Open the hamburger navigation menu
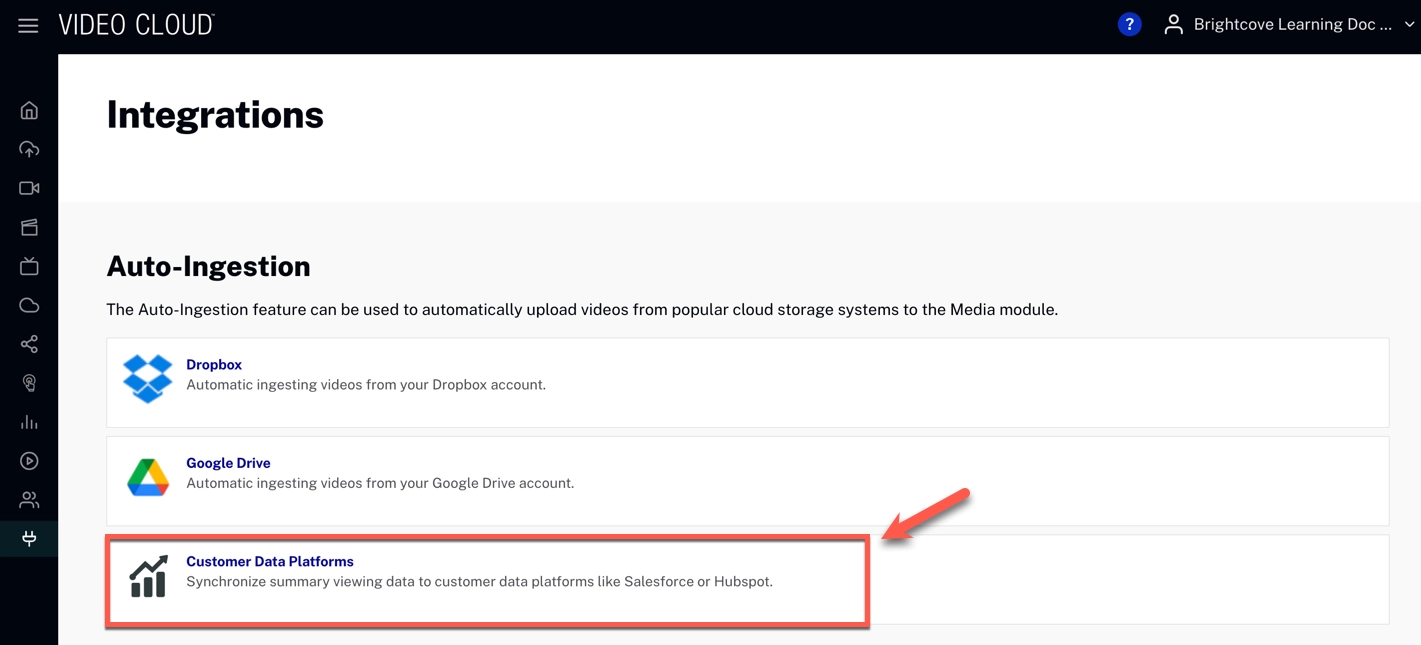The width and height of the screenshot is (1421, 645). point(27,24)
